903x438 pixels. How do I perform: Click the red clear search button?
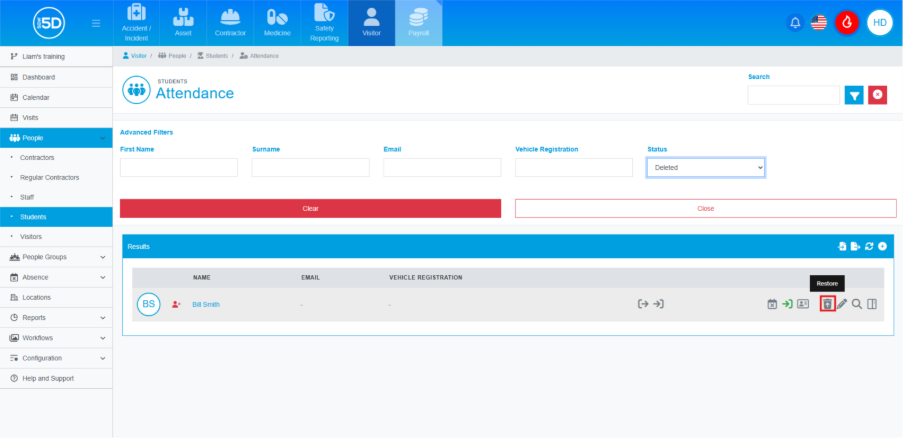click(878, 95)
